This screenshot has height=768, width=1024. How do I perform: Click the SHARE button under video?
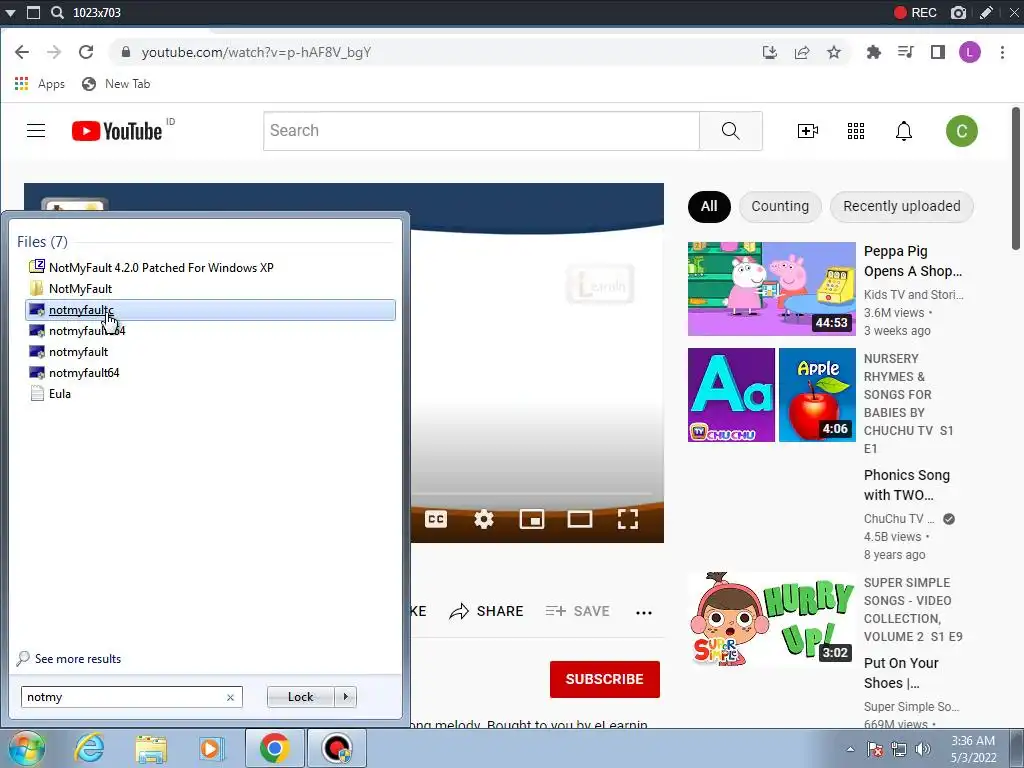coord(487,611)
